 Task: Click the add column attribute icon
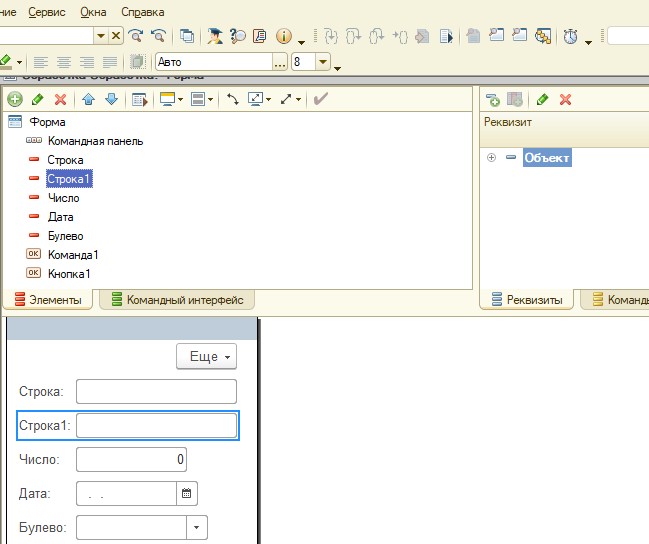[x=514, y=99]
